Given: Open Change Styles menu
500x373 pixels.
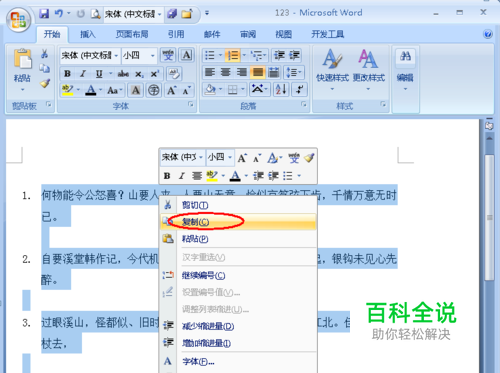Looking at the screenshot, I should point(369,70).
